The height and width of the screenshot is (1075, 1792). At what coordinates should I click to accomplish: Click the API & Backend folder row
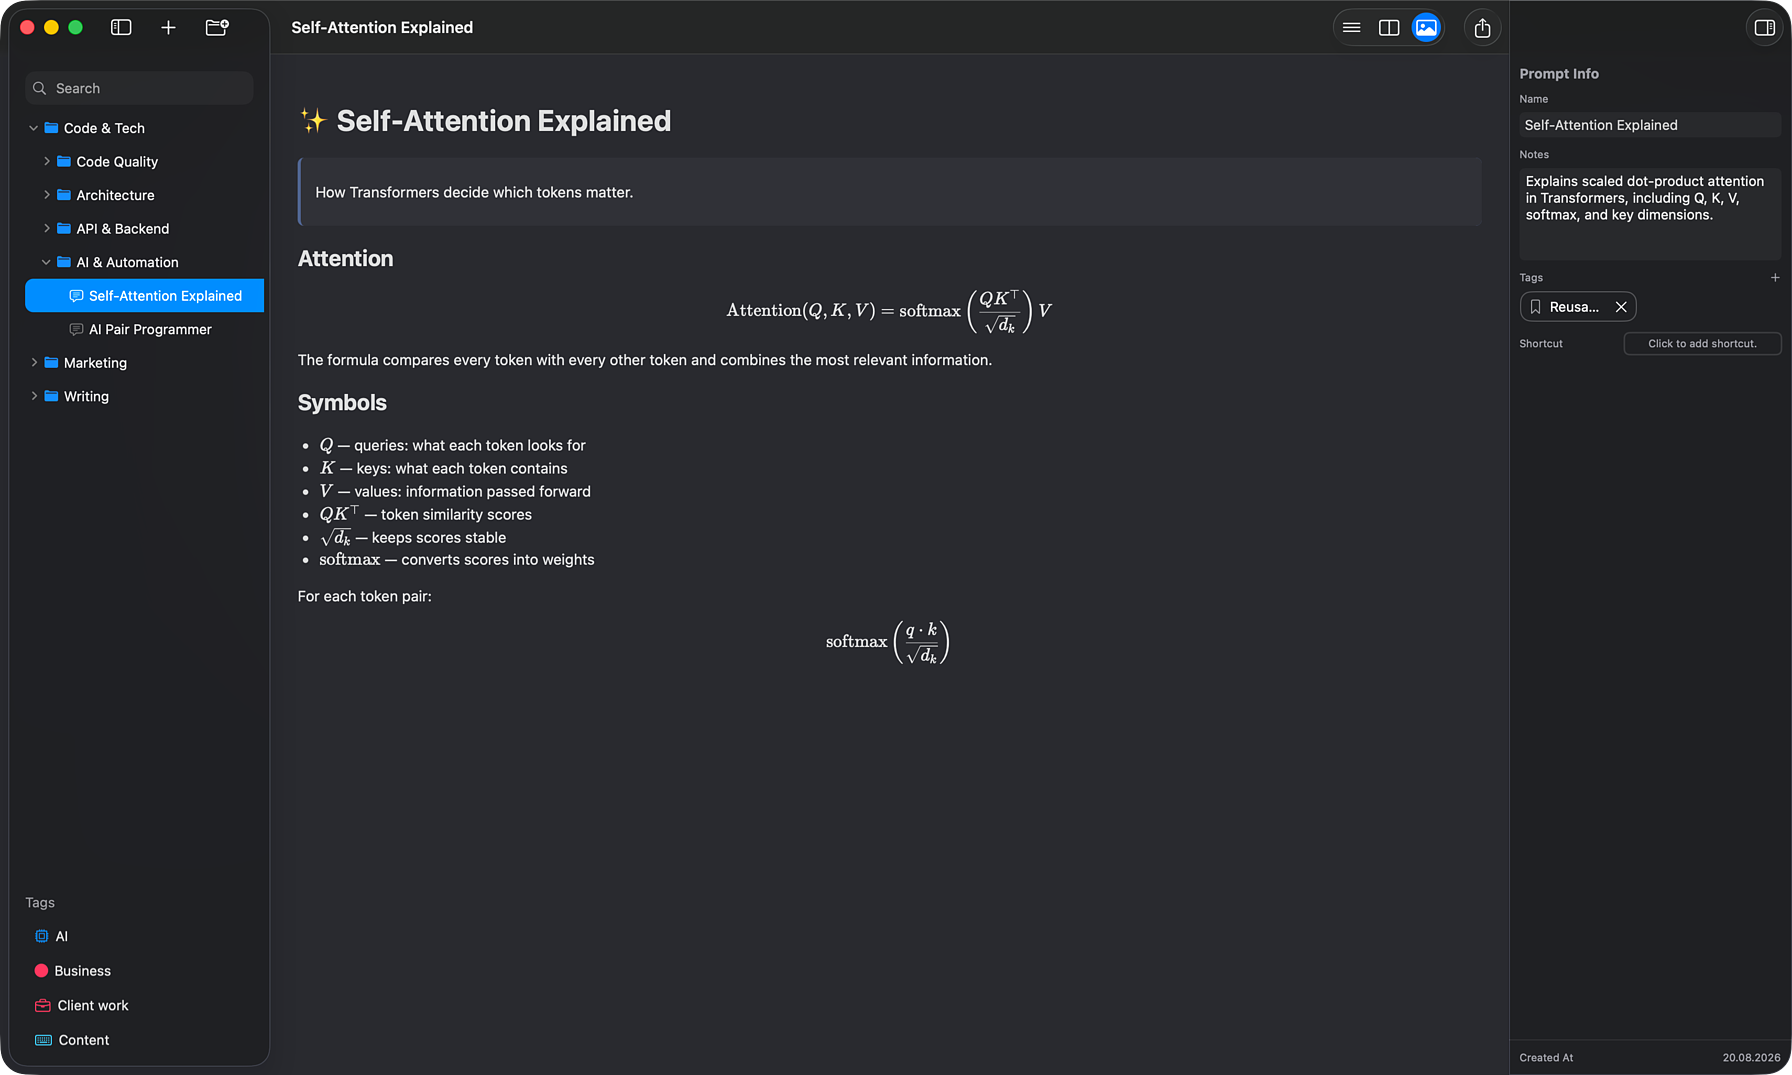tap(144, 228)
